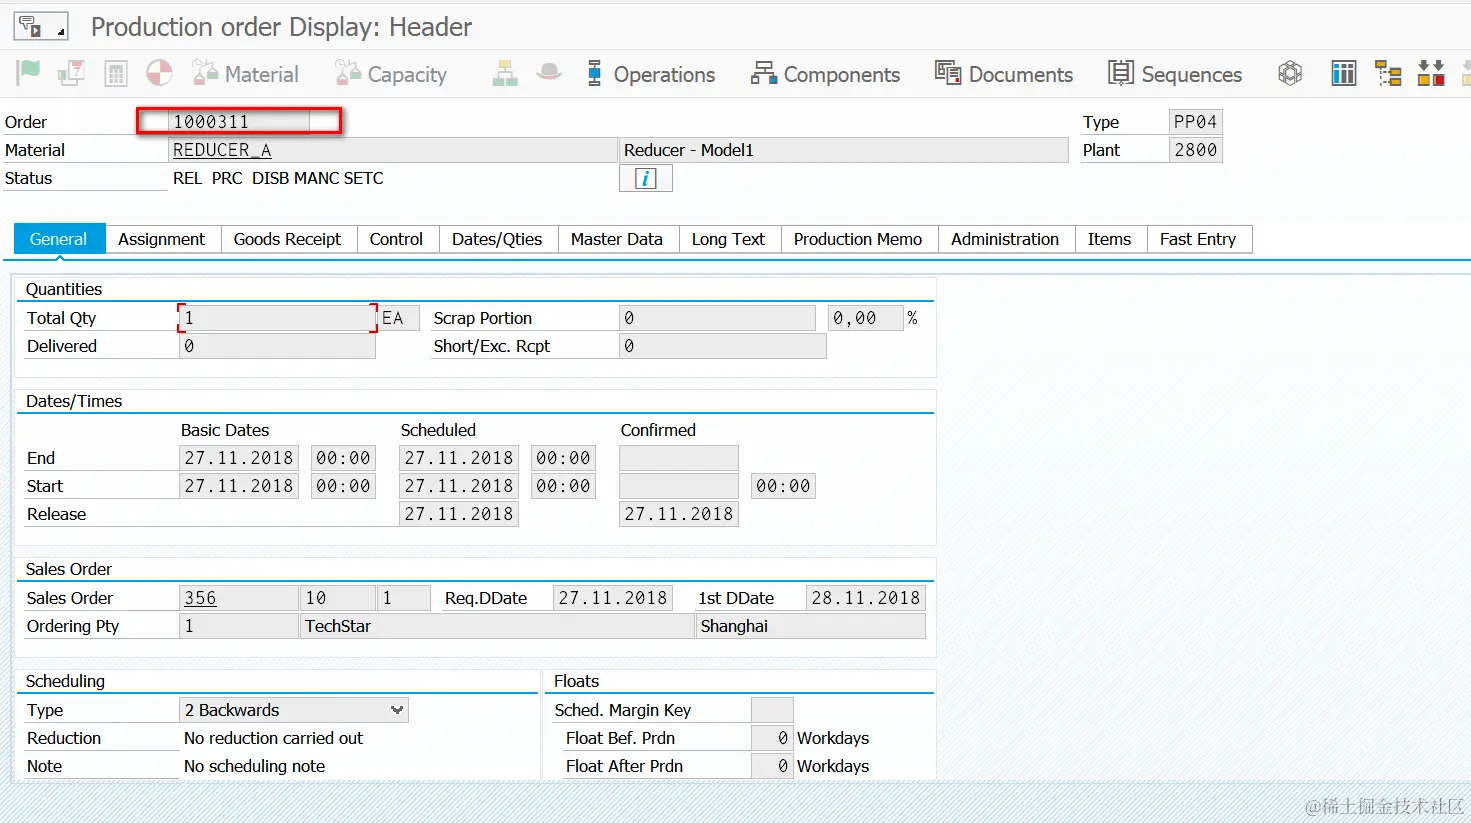This screenshot has height=823, width=1471.
Task: Click the Plant field 2800
Action: (x=1196, y=150)
